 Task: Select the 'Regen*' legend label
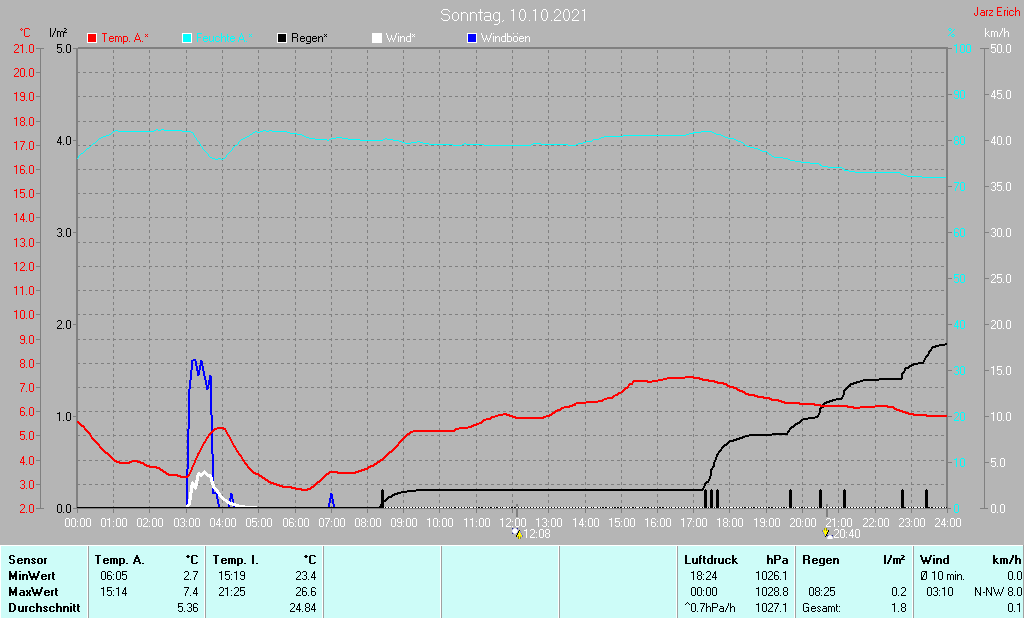(310, 39)
